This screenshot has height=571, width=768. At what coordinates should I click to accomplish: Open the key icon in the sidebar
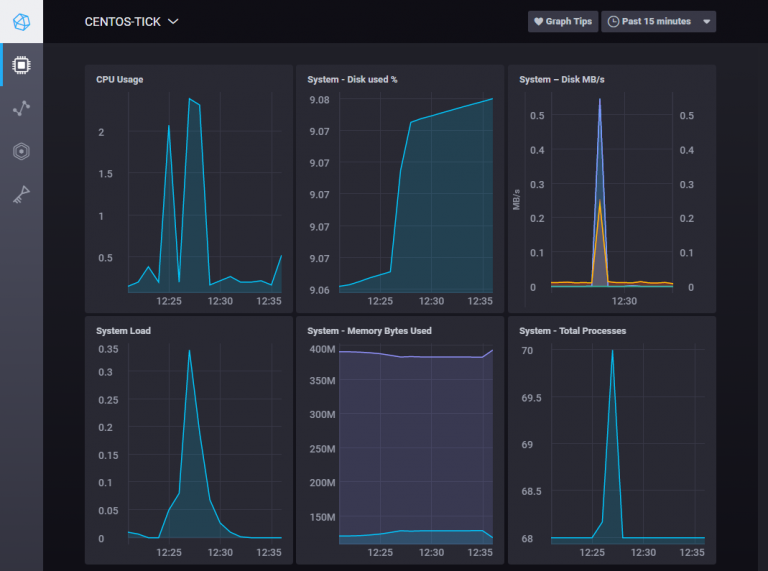click(21, 196)
